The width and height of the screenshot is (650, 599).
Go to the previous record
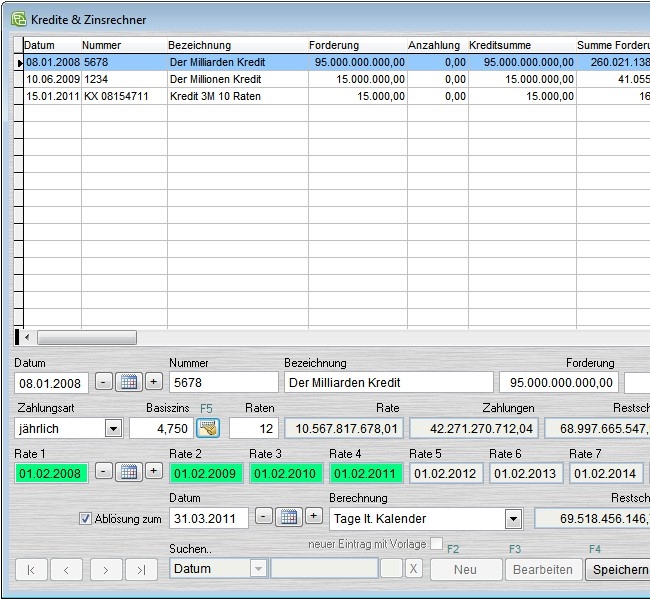point(66,569)
